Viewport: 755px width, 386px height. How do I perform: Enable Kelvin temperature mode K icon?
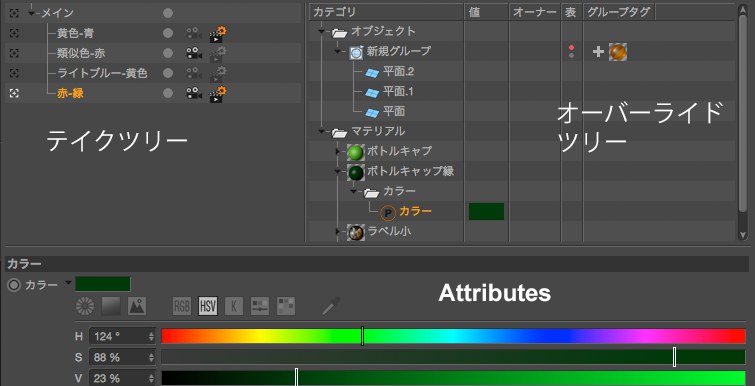click(x=234, y=306)
